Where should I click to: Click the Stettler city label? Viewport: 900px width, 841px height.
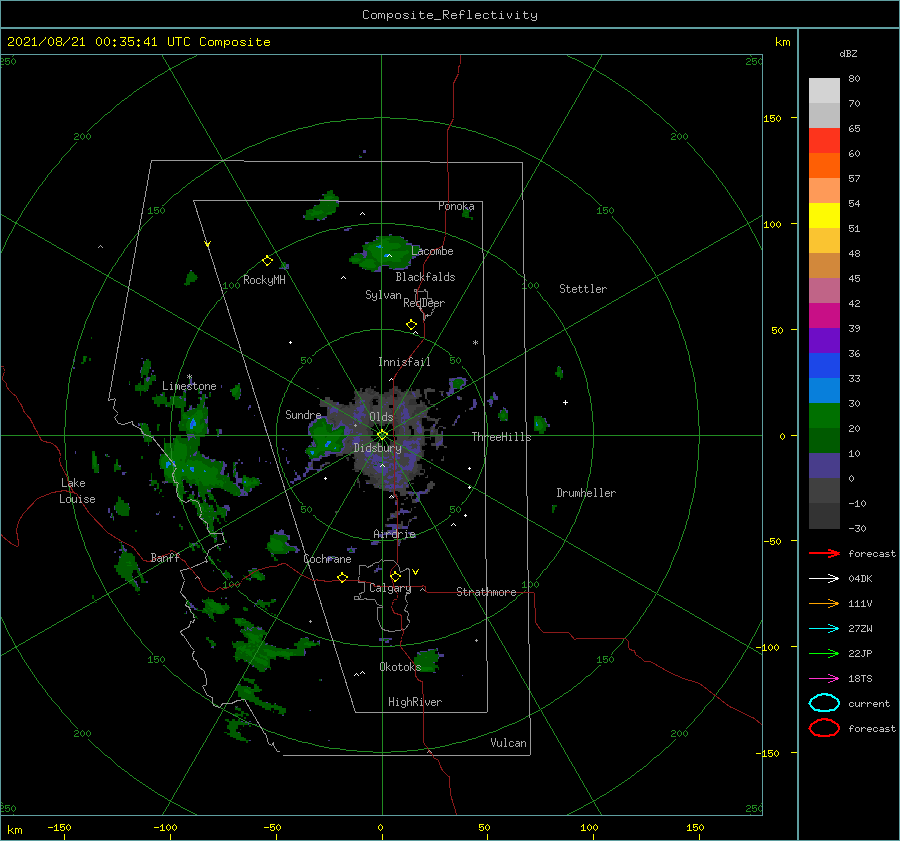(583, 289)
